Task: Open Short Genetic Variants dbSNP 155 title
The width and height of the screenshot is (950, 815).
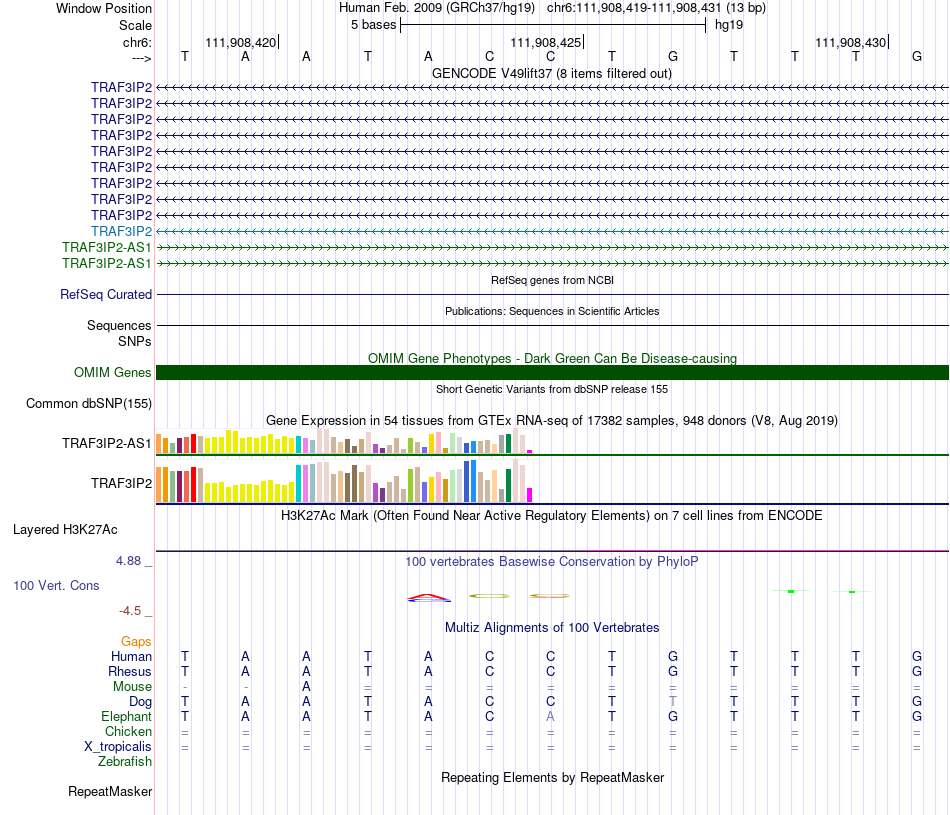Action: [x=552, y=389]
